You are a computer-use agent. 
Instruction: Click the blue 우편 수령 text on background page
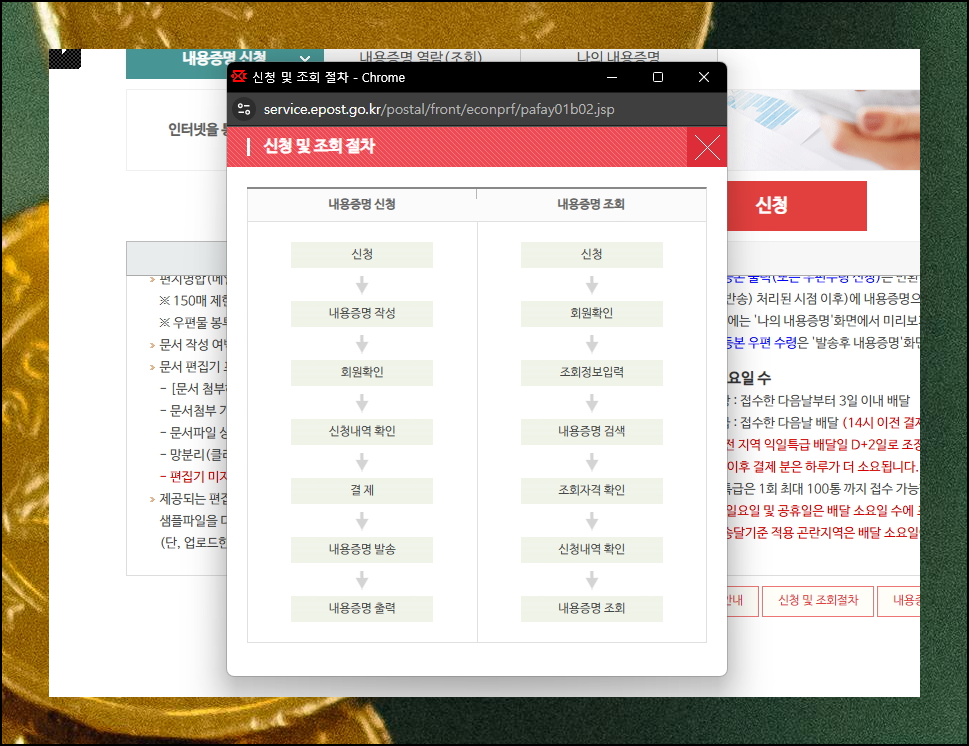point(772,343)
